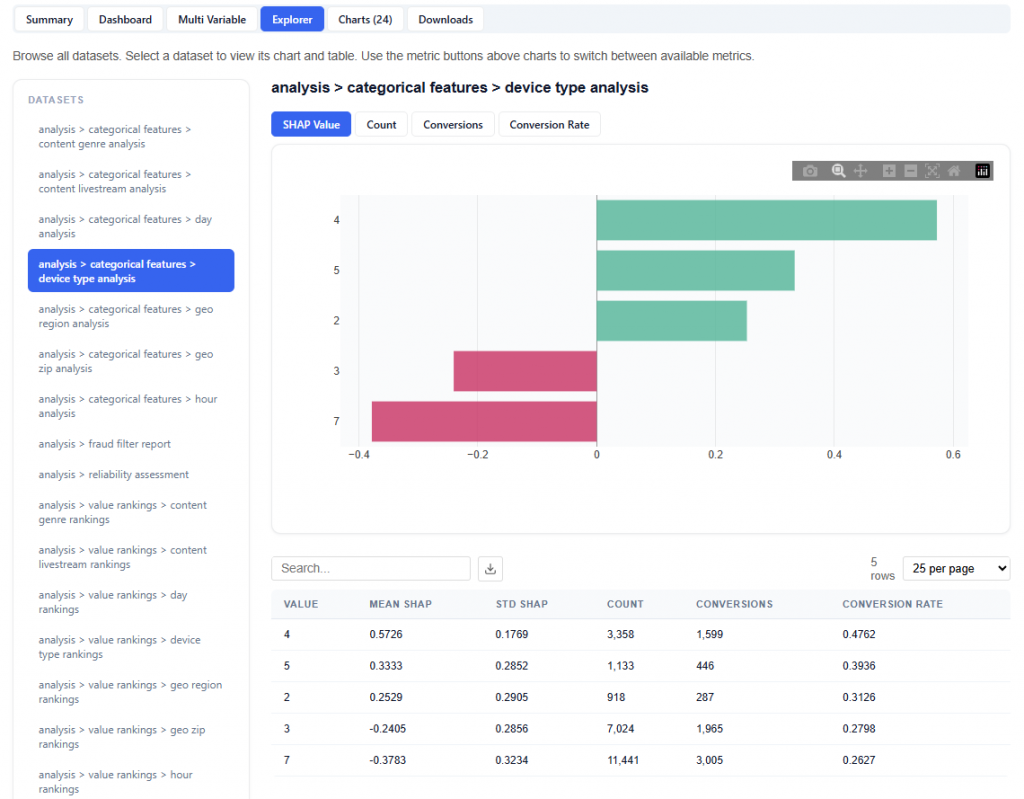Switch chart metric to Conversions
Image resolution: width=1024 pixels, height=799 pixels.
(x=453, y=125)
